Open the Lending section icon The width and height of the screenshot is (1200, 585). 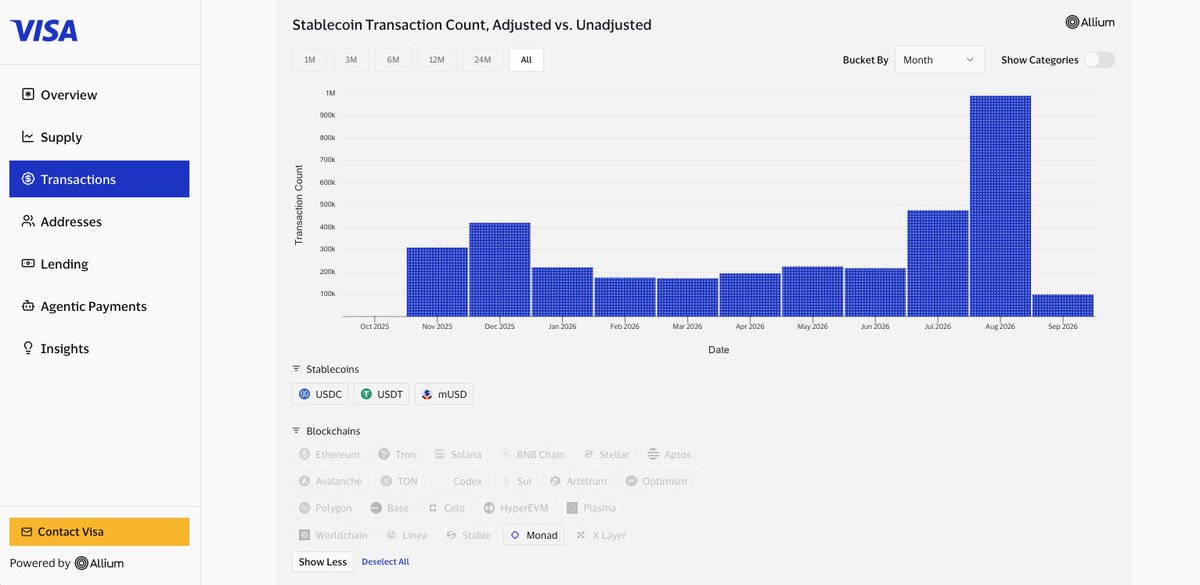click(x=28, y=264)
